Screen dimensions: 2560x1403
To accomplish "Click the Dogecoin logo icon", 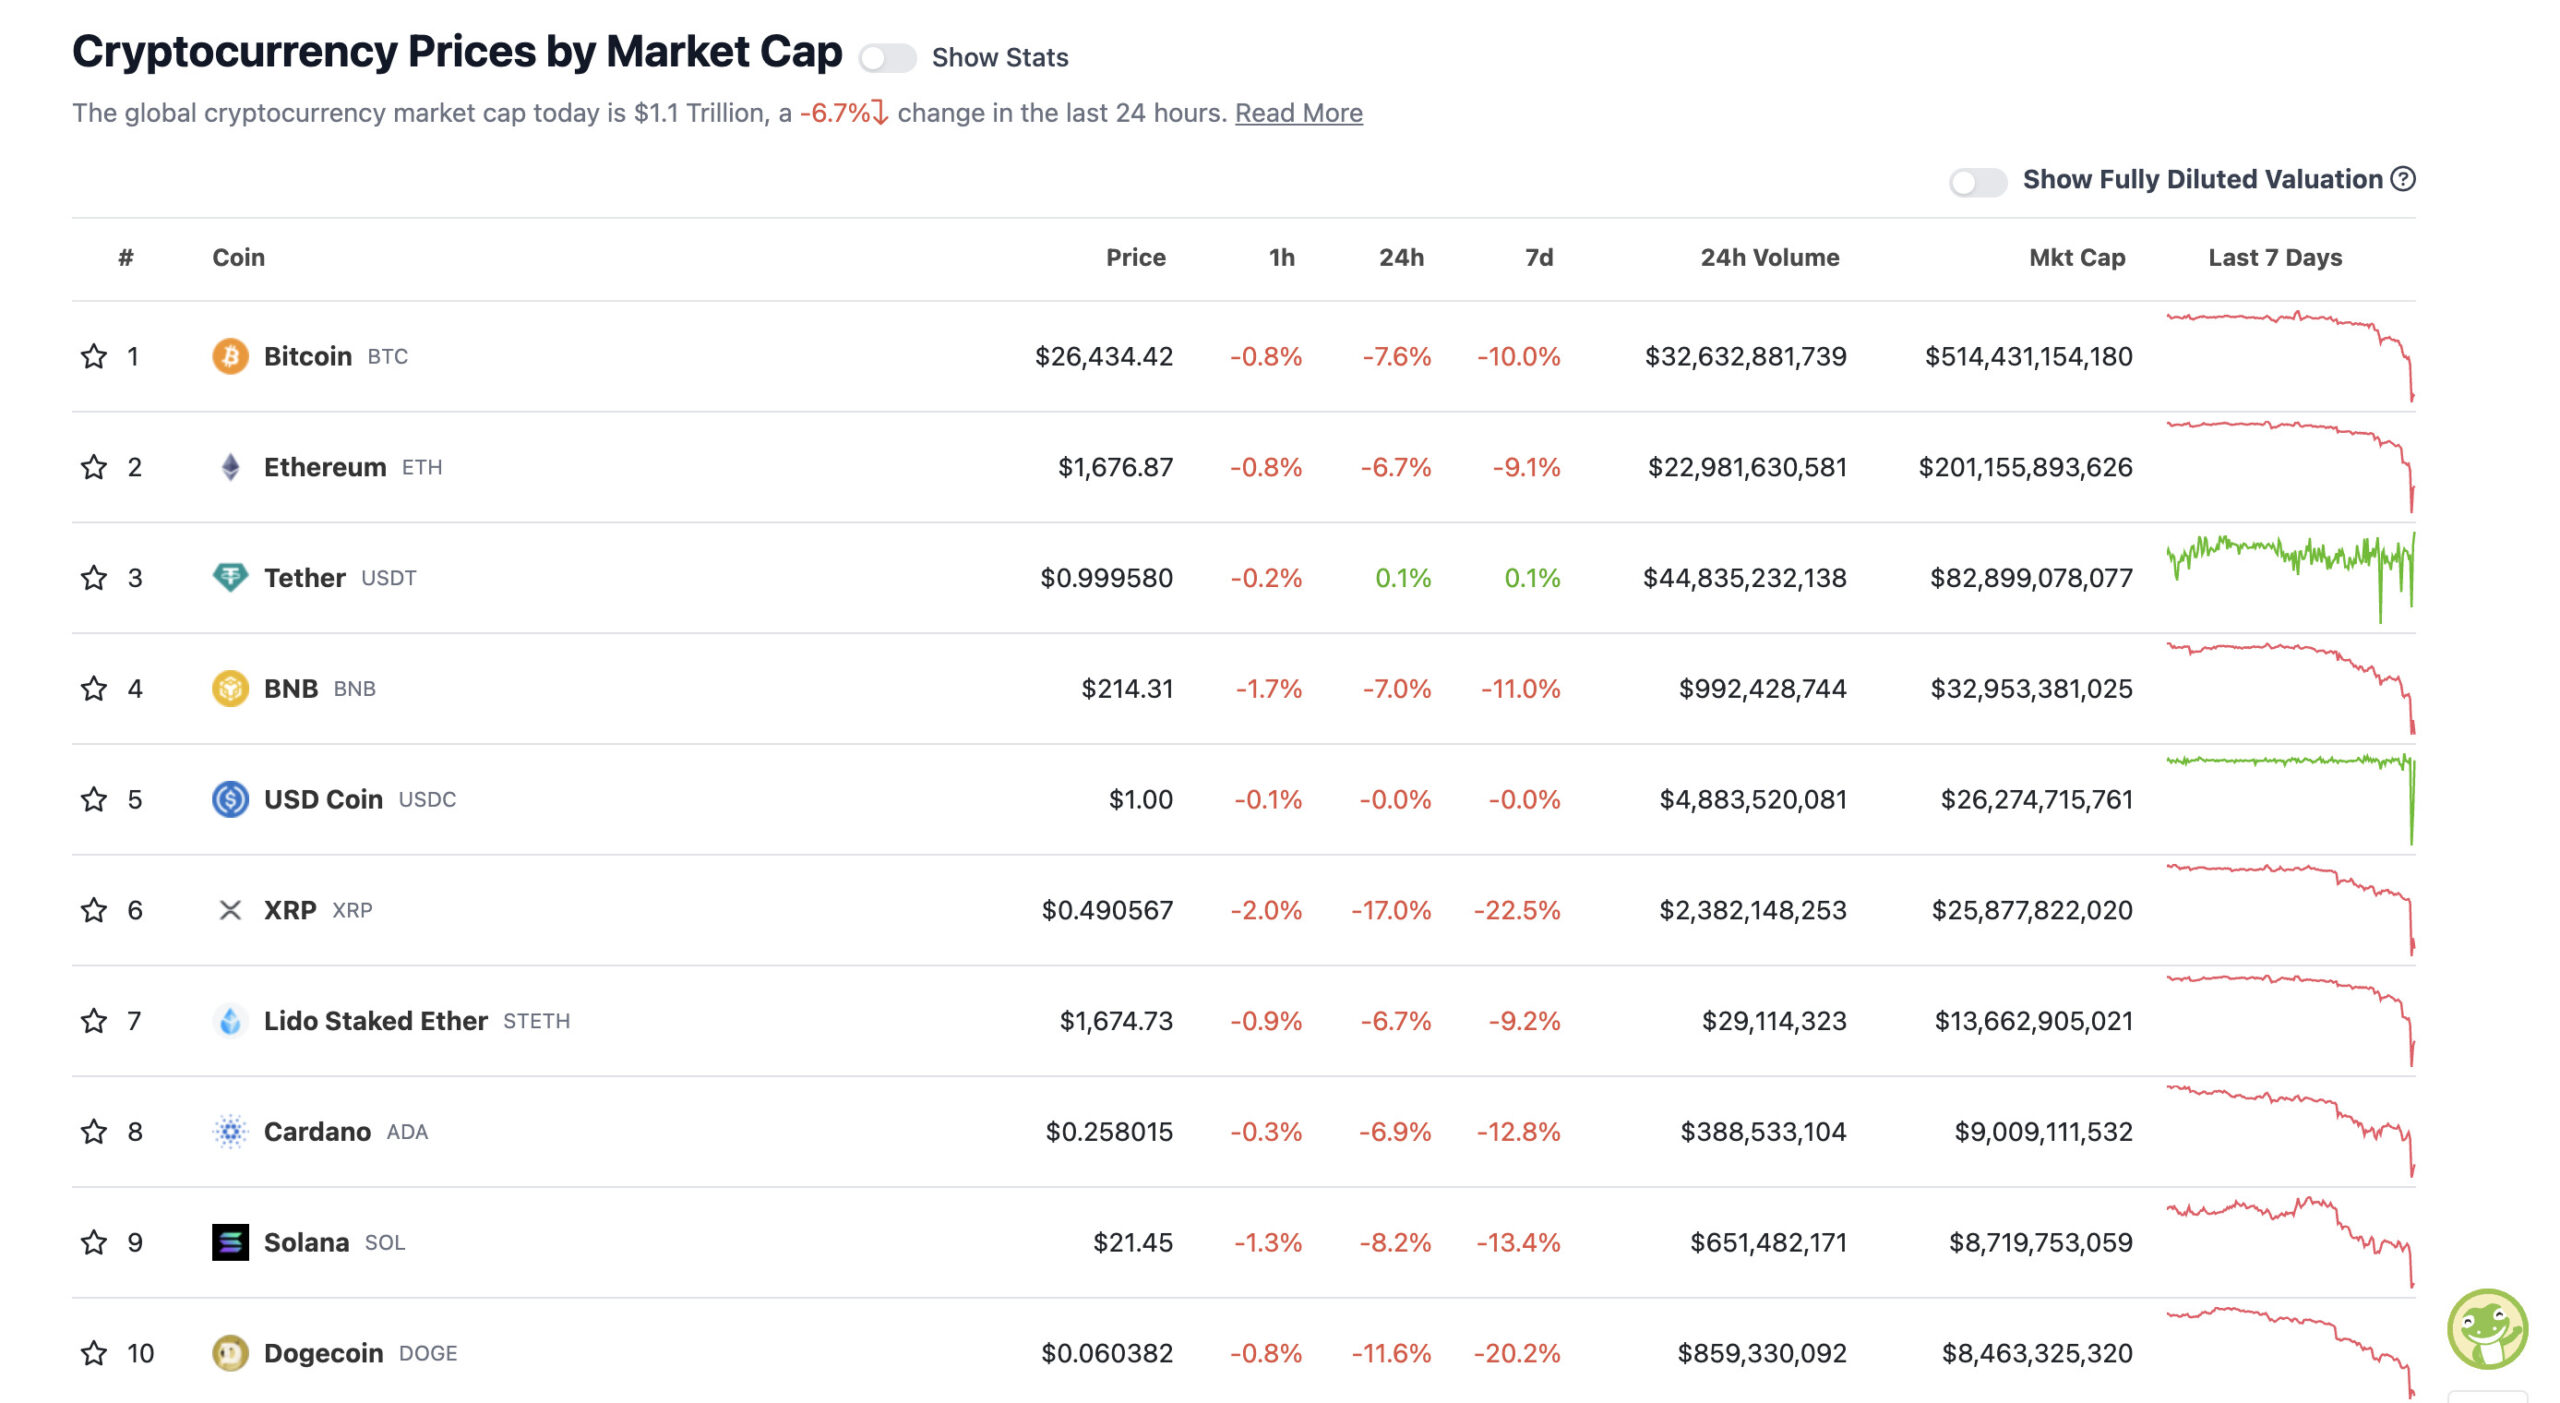I will pos(230,1354).
